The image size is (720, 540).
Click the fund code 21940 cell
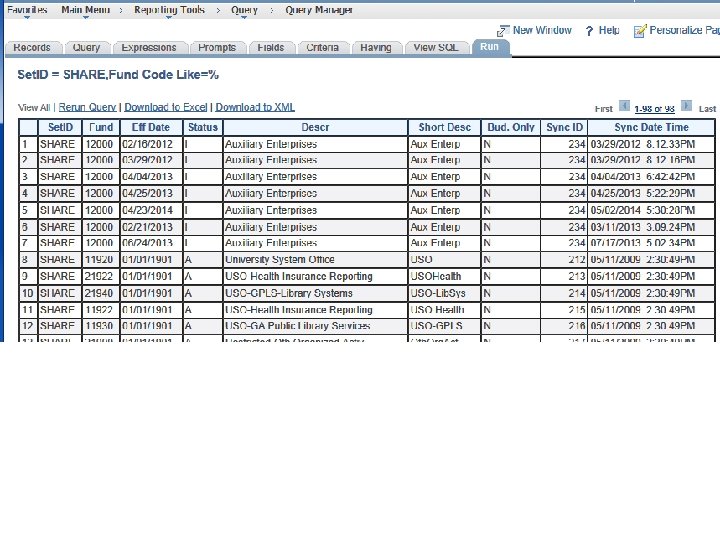click(x=101, y=293)
